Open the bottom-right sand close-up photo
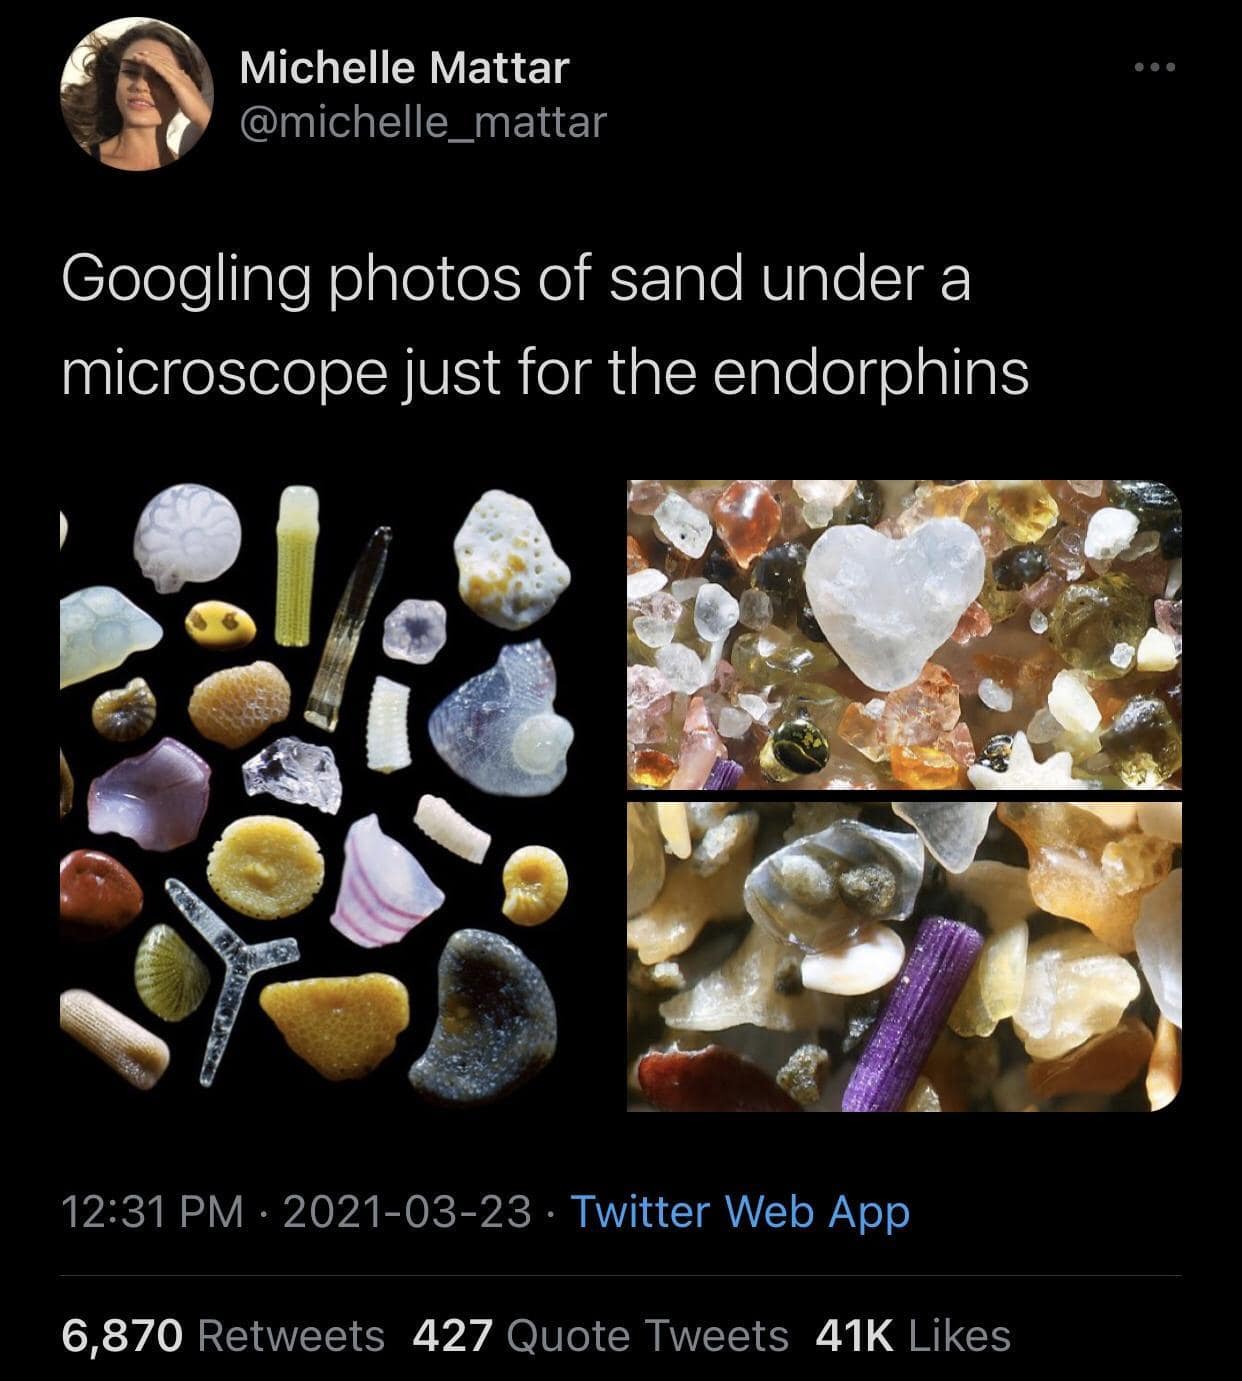 [x=903, y=955]
